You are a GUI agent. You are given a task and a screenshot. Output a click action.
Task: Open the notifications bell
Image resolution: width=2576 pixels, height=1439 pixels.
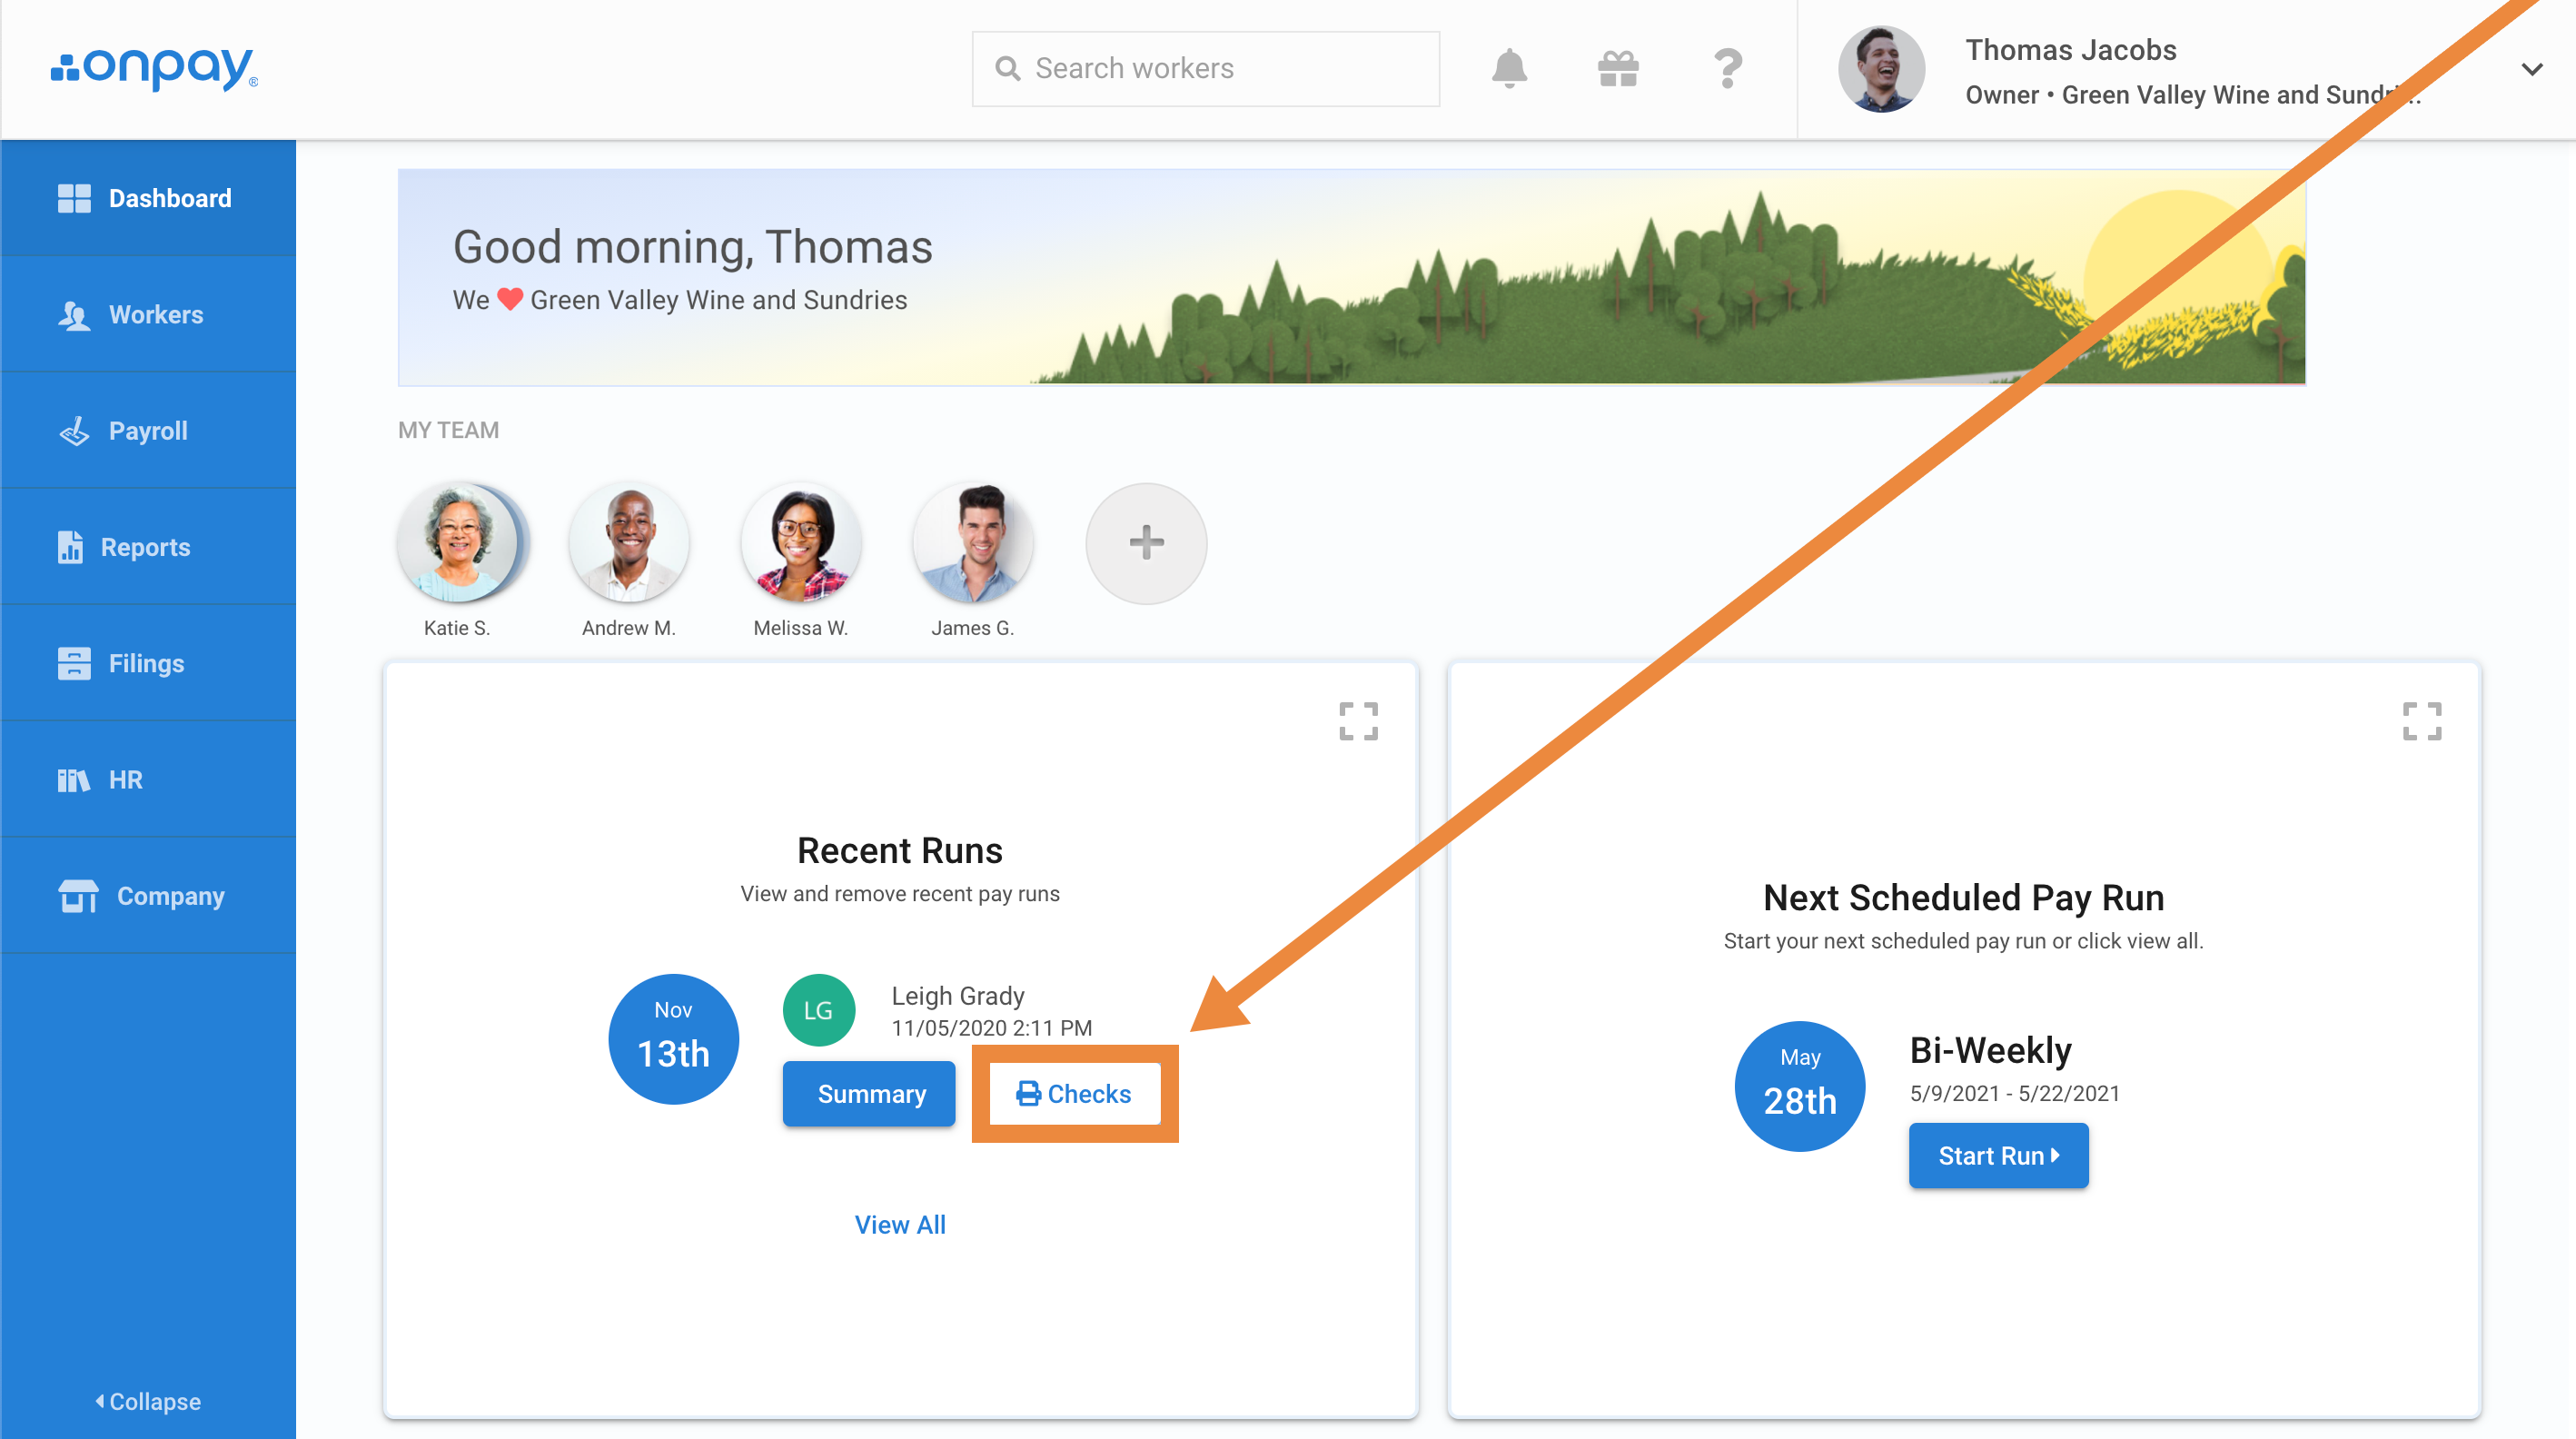click(x=1509, y=69)
